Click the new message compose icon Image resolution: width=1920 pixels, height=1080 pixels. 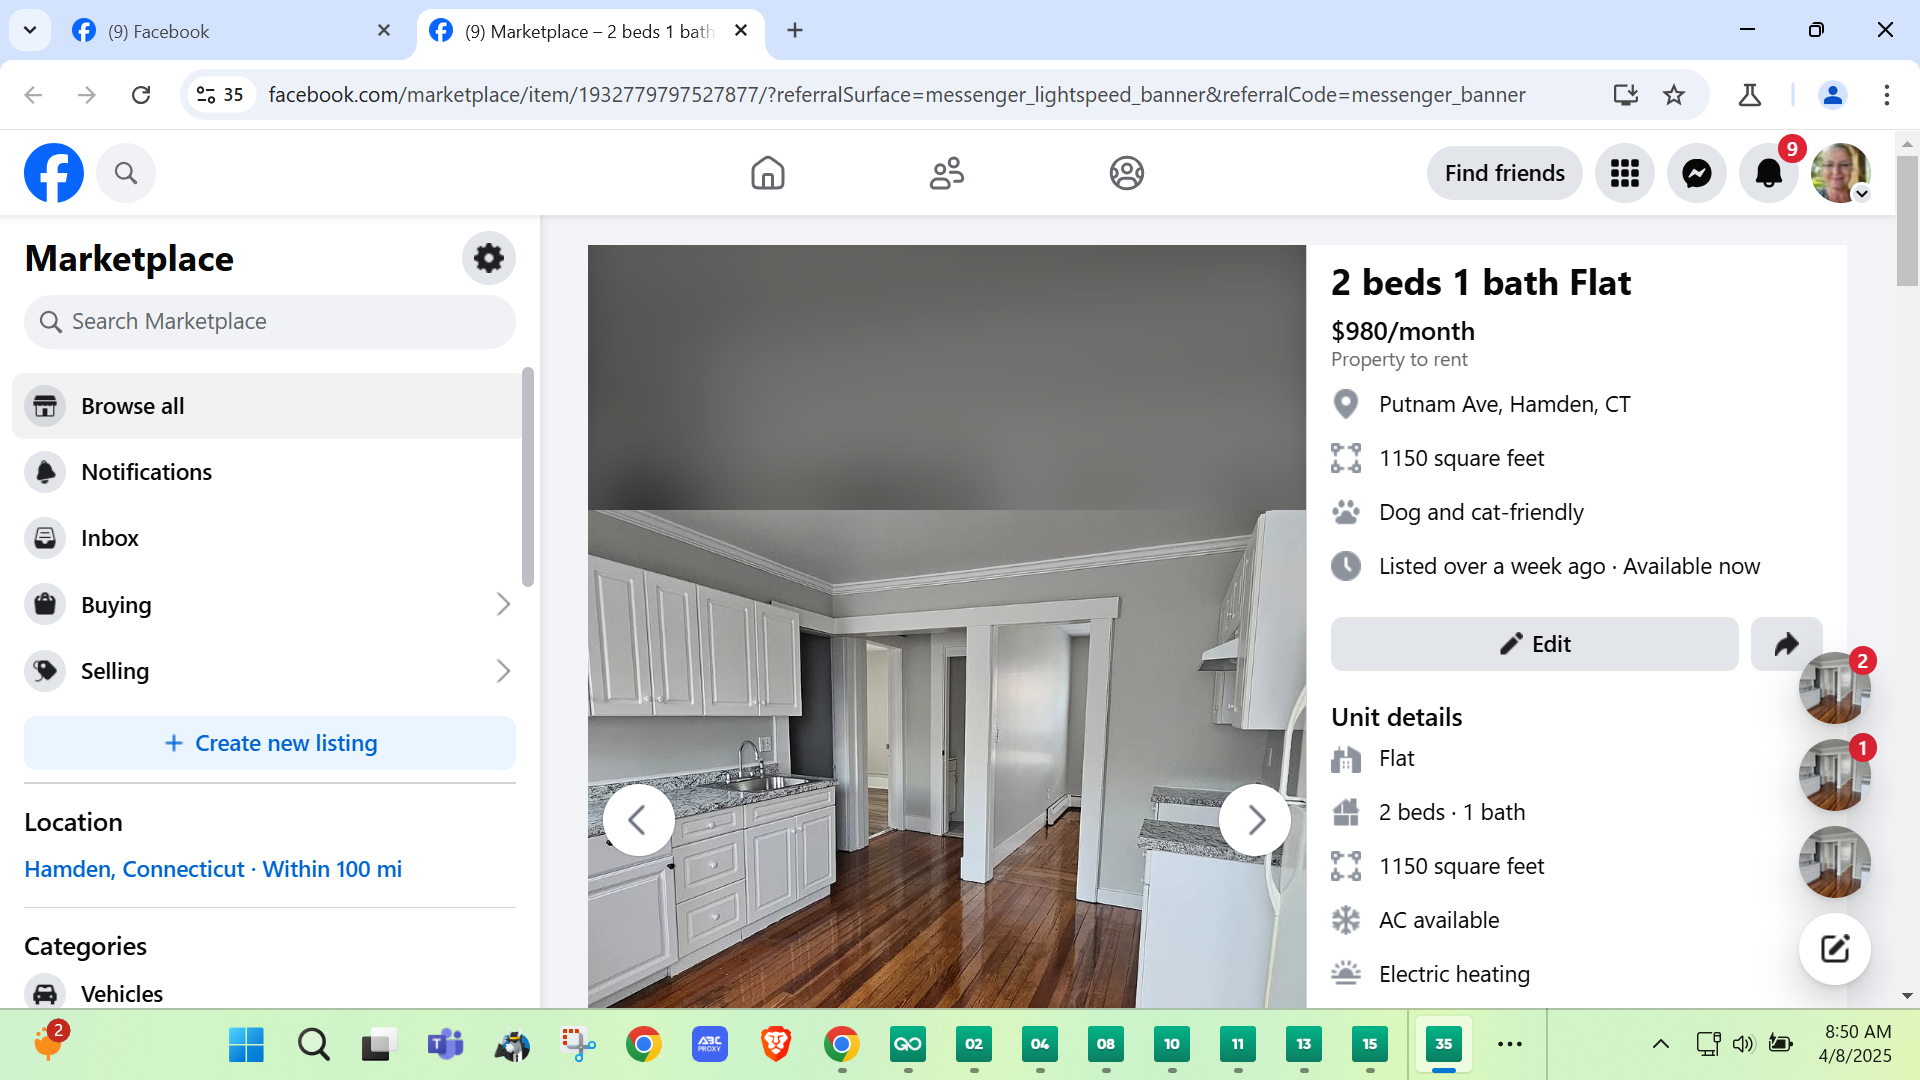click(1834, 948)
